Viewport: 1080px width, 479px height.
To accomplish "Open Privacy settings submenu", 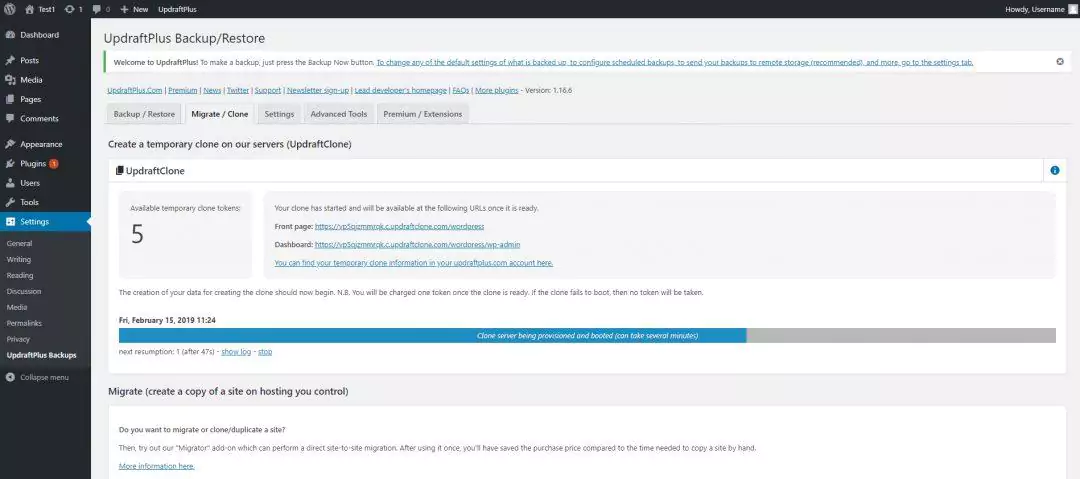I will pos(18,339).
